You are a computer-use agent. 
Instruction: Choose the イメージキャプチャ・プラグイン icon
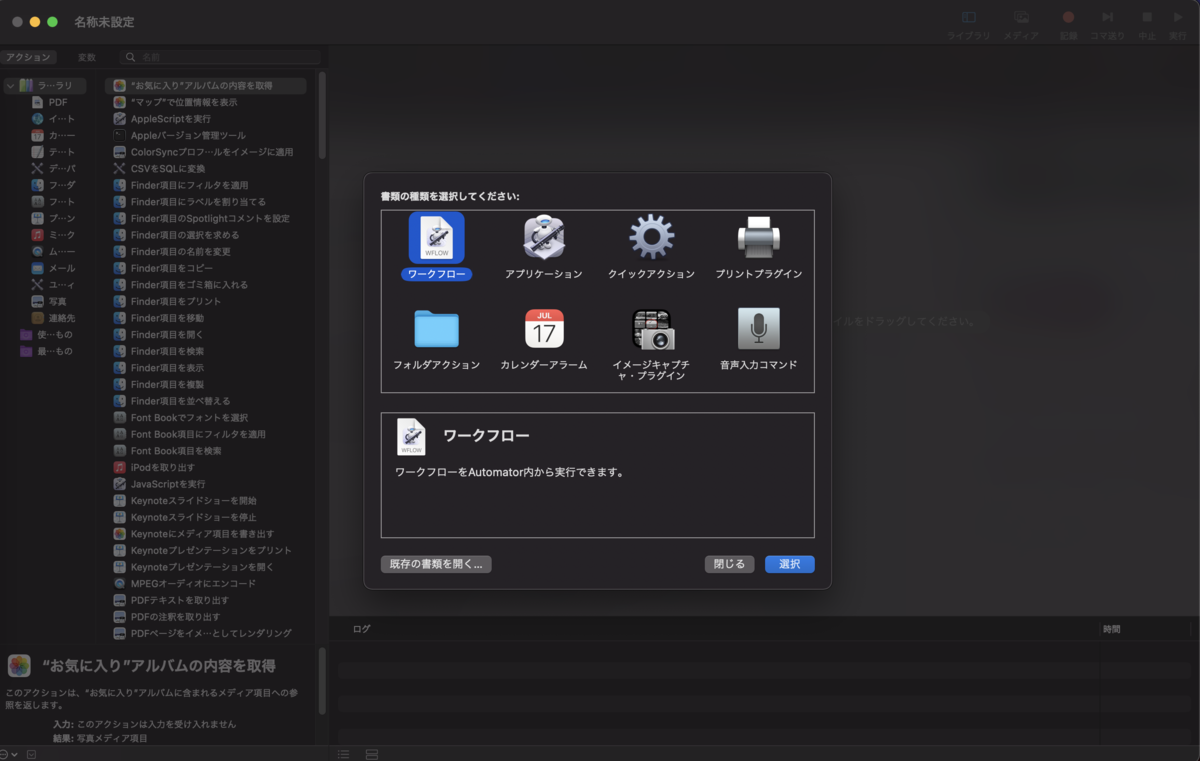tap(651, 329)
